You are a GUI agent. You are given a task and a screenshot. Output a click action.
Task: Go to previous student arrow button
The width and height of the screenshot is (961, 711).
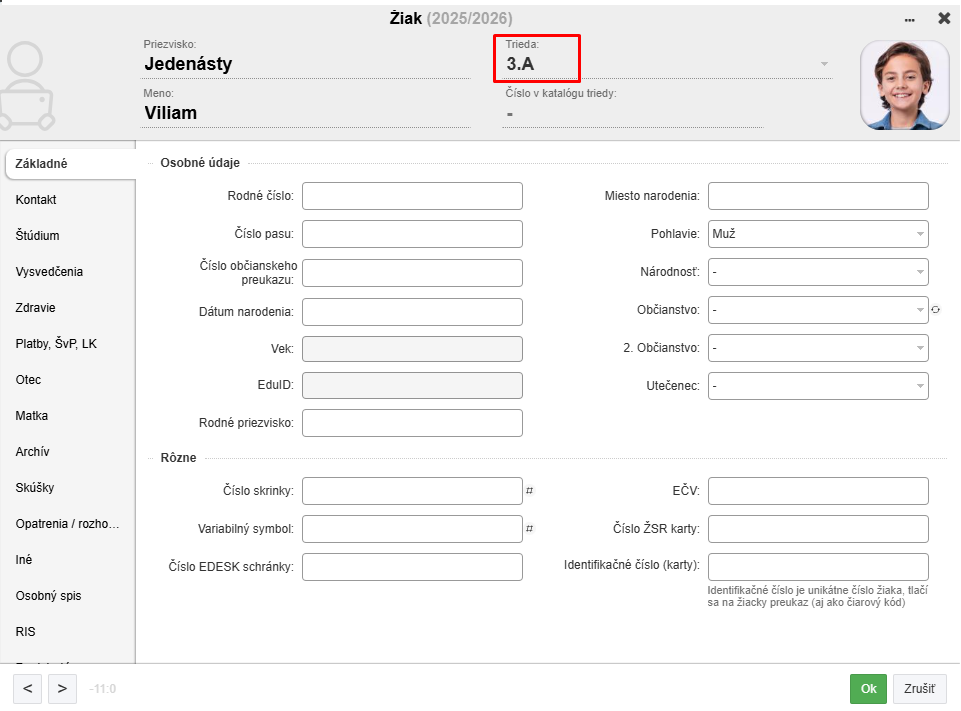point(27,688)
